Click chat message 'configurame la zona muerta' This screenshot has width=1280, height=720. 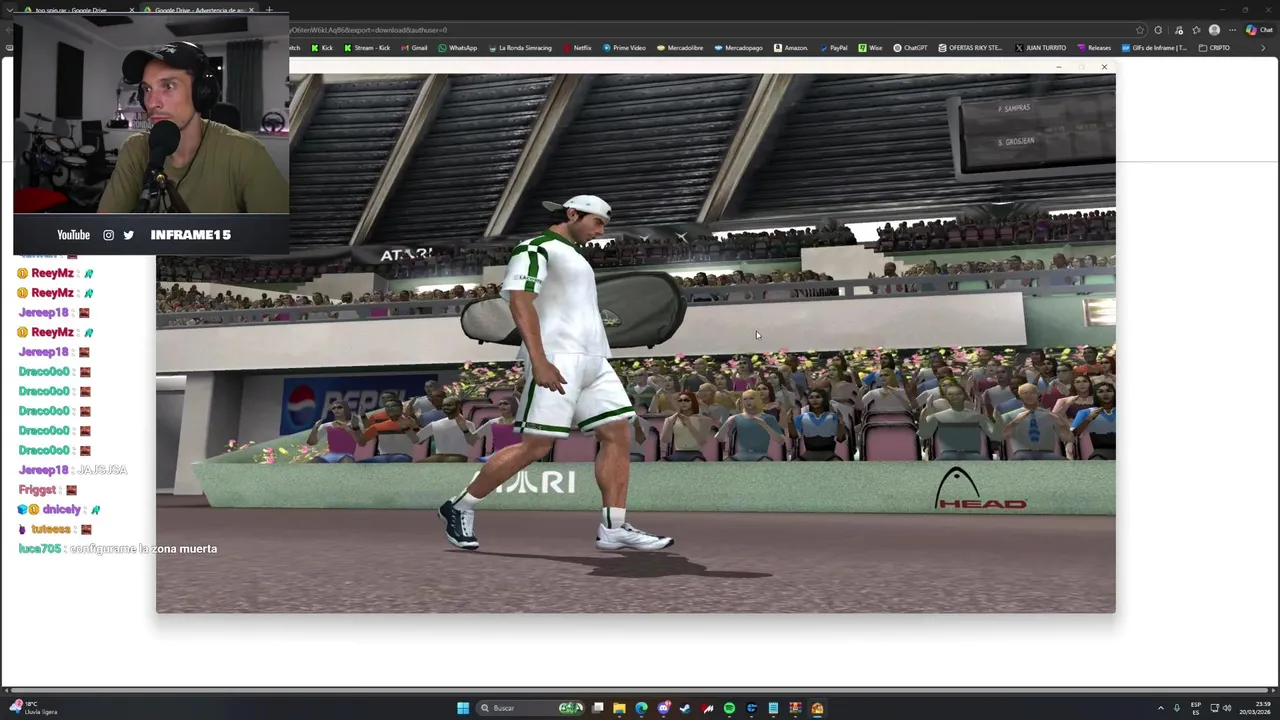click(143, 549)
